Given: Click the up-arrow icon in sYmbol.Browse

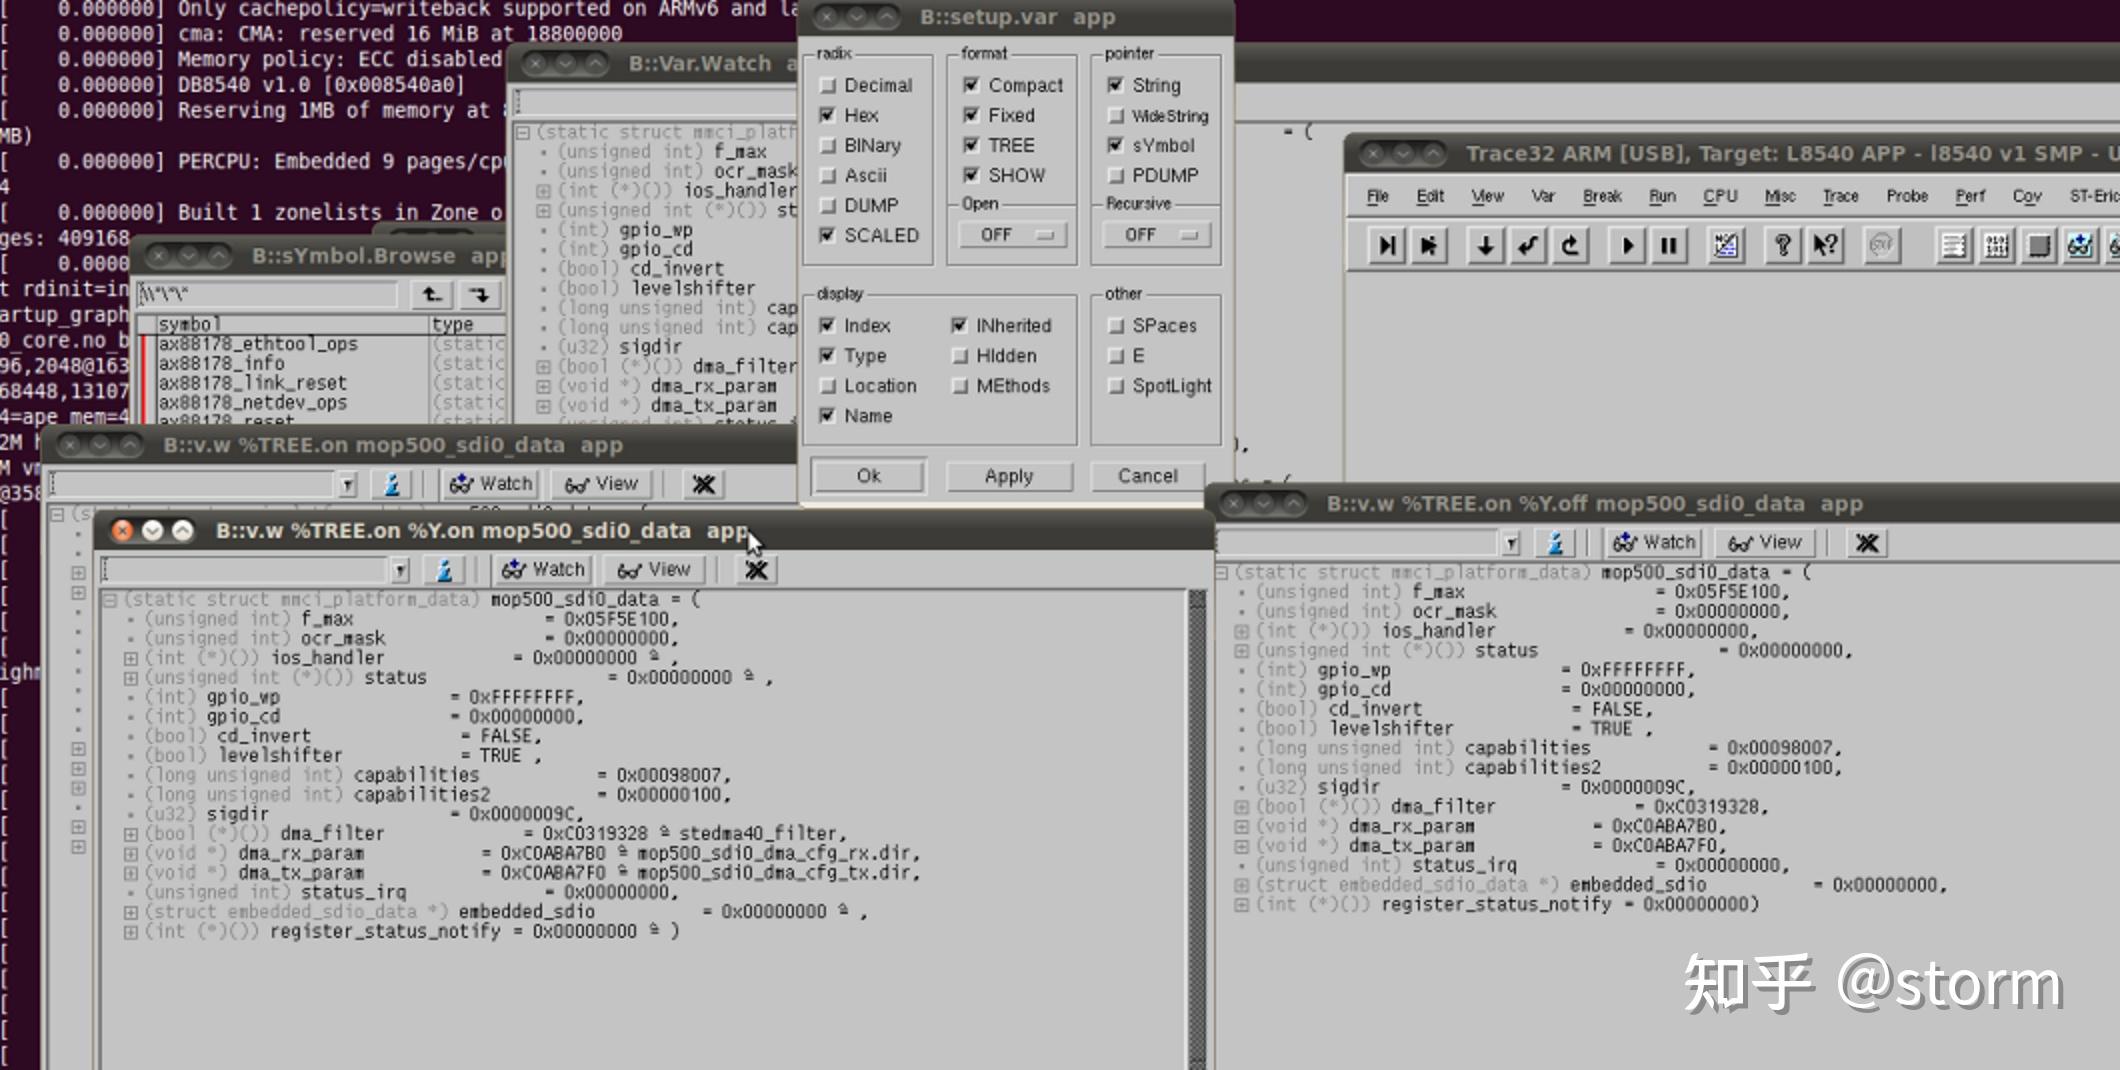Looking at the screenshot, I should (432, 295).
